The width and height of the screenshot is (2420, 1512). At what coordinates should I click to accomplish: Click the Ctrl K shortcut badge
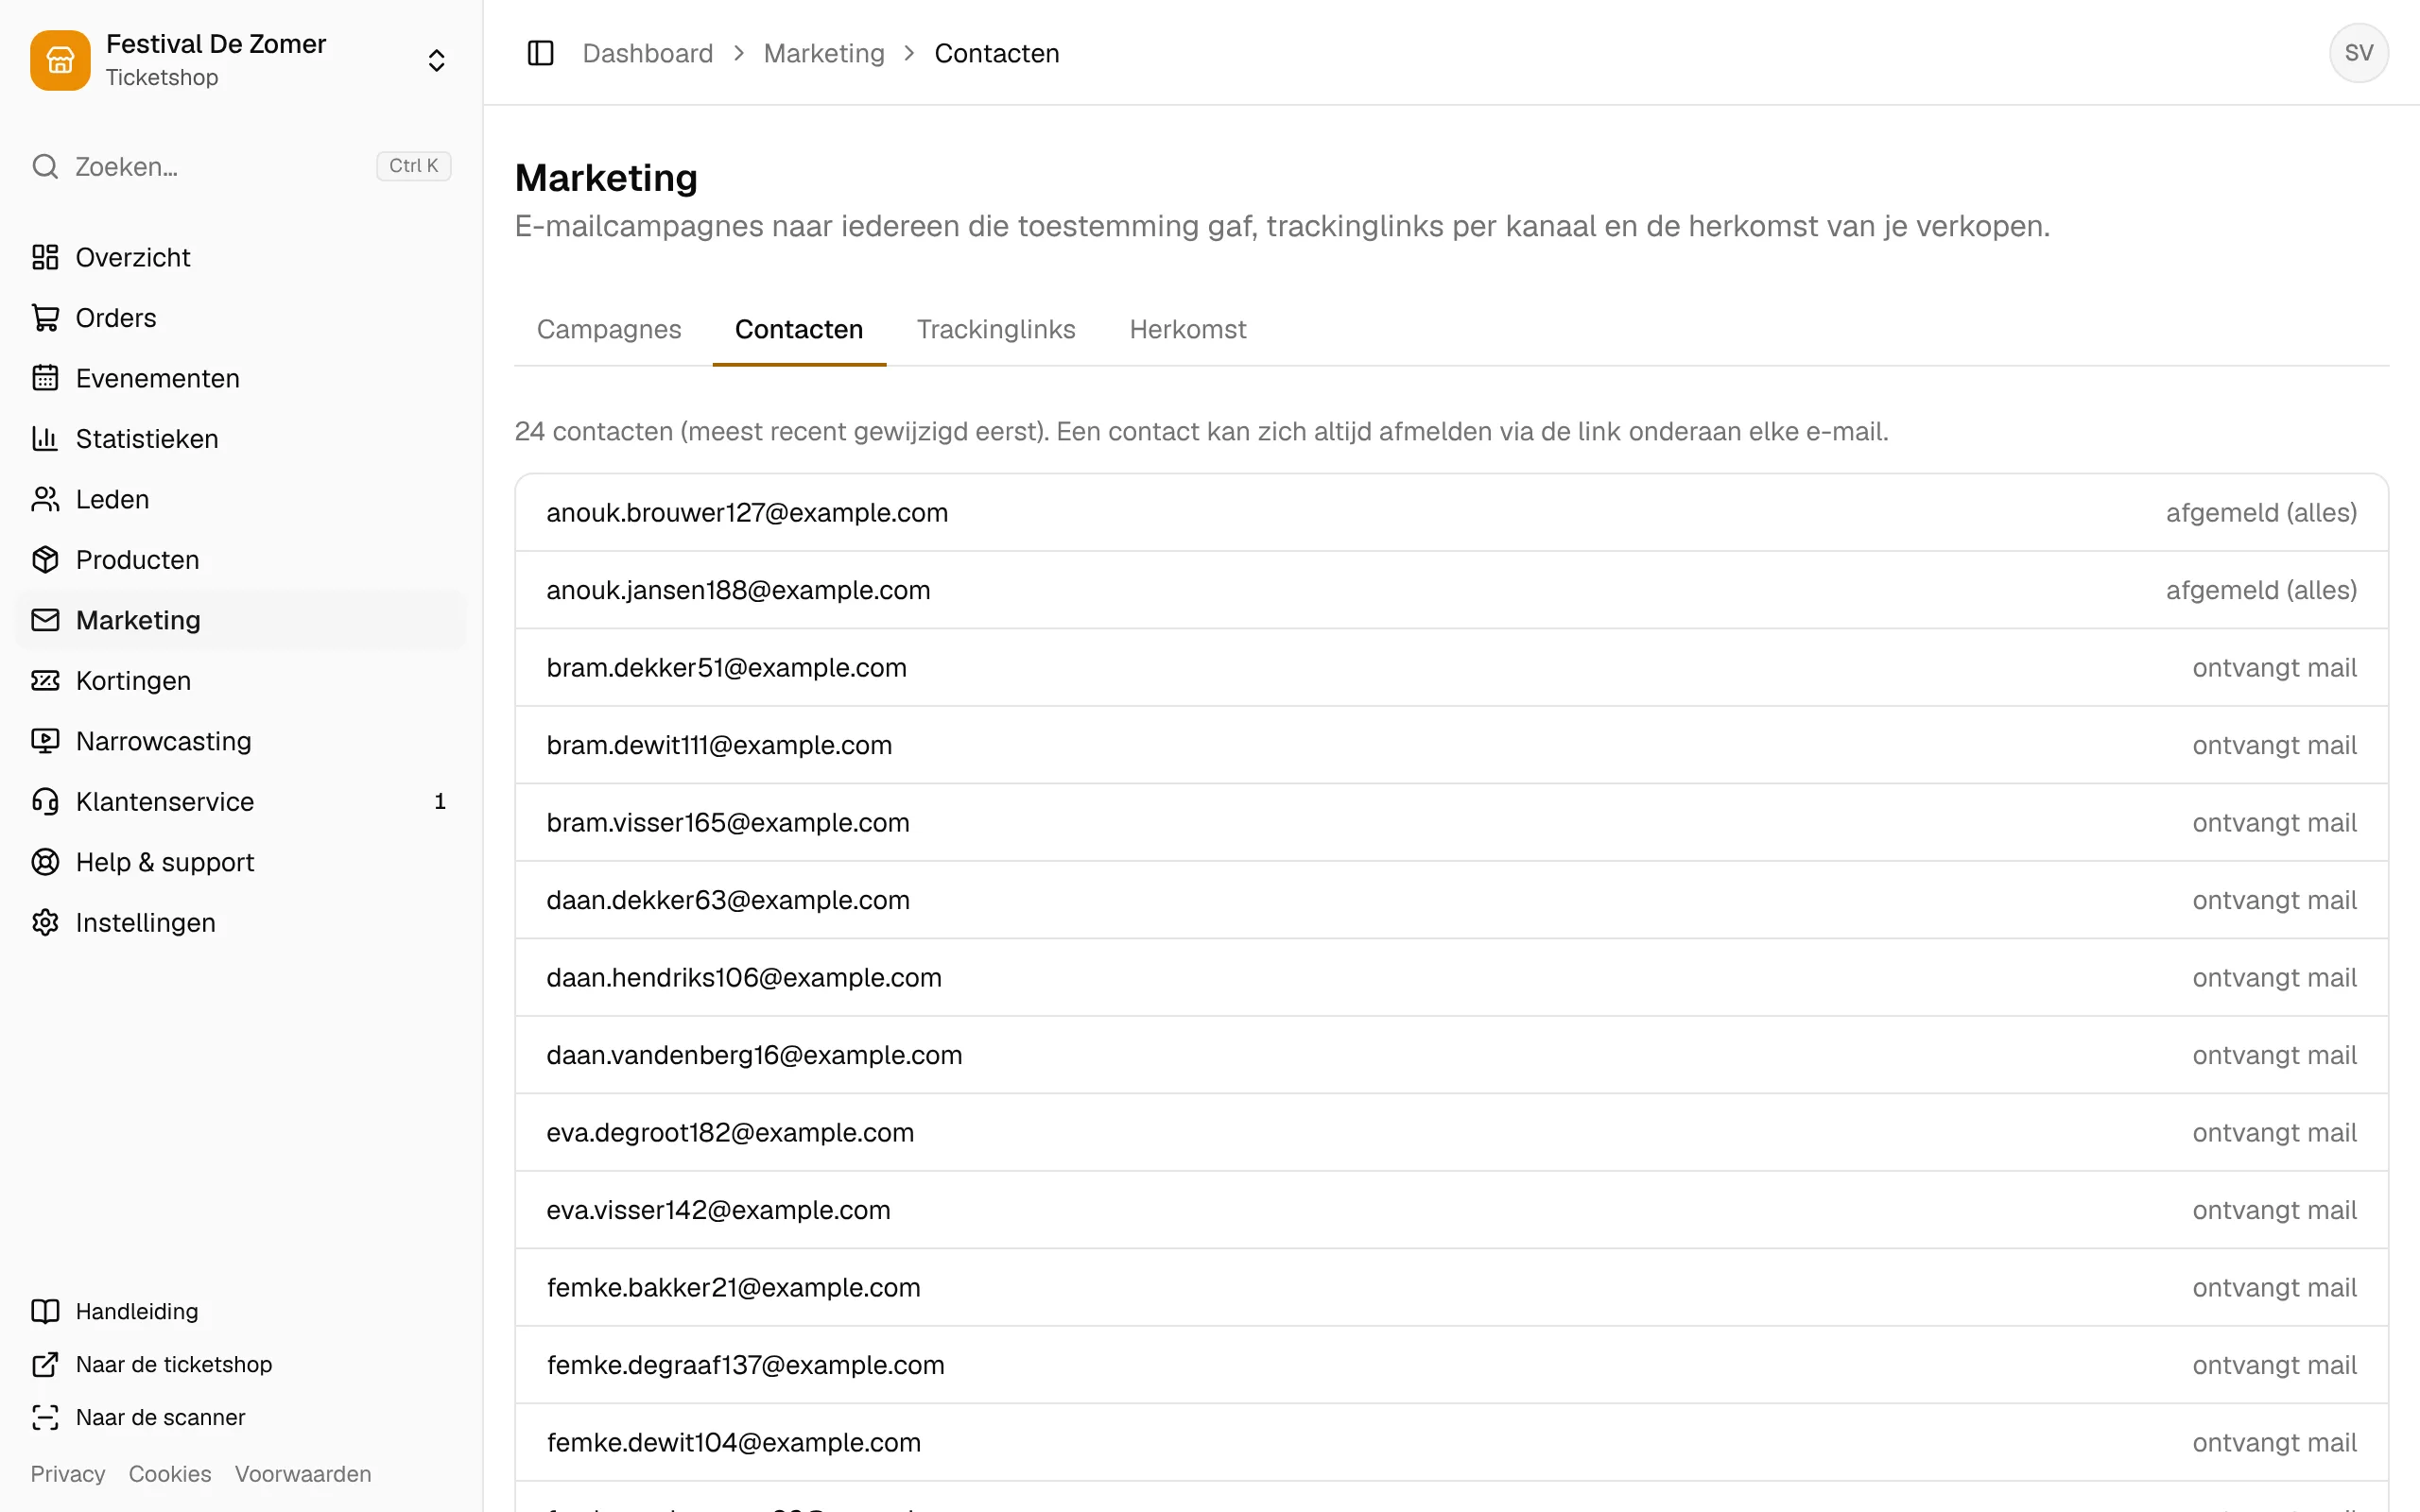(x=414, y=166)
